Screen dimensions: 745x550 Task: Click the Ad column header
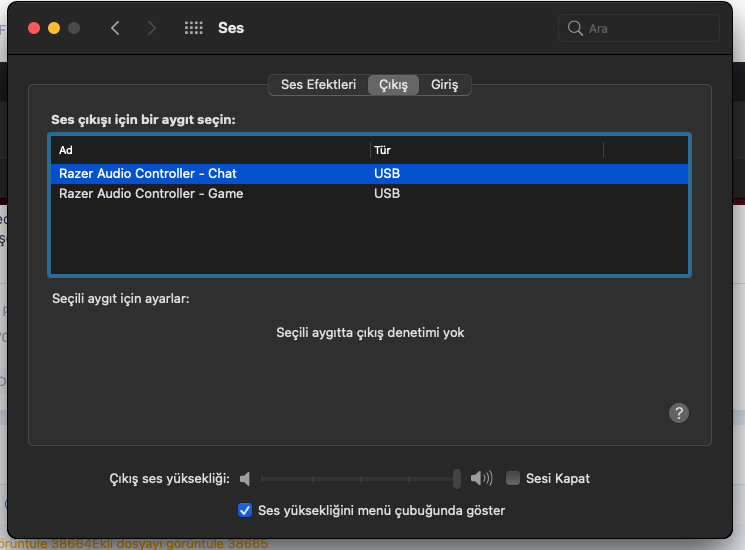tap(210, 150)
